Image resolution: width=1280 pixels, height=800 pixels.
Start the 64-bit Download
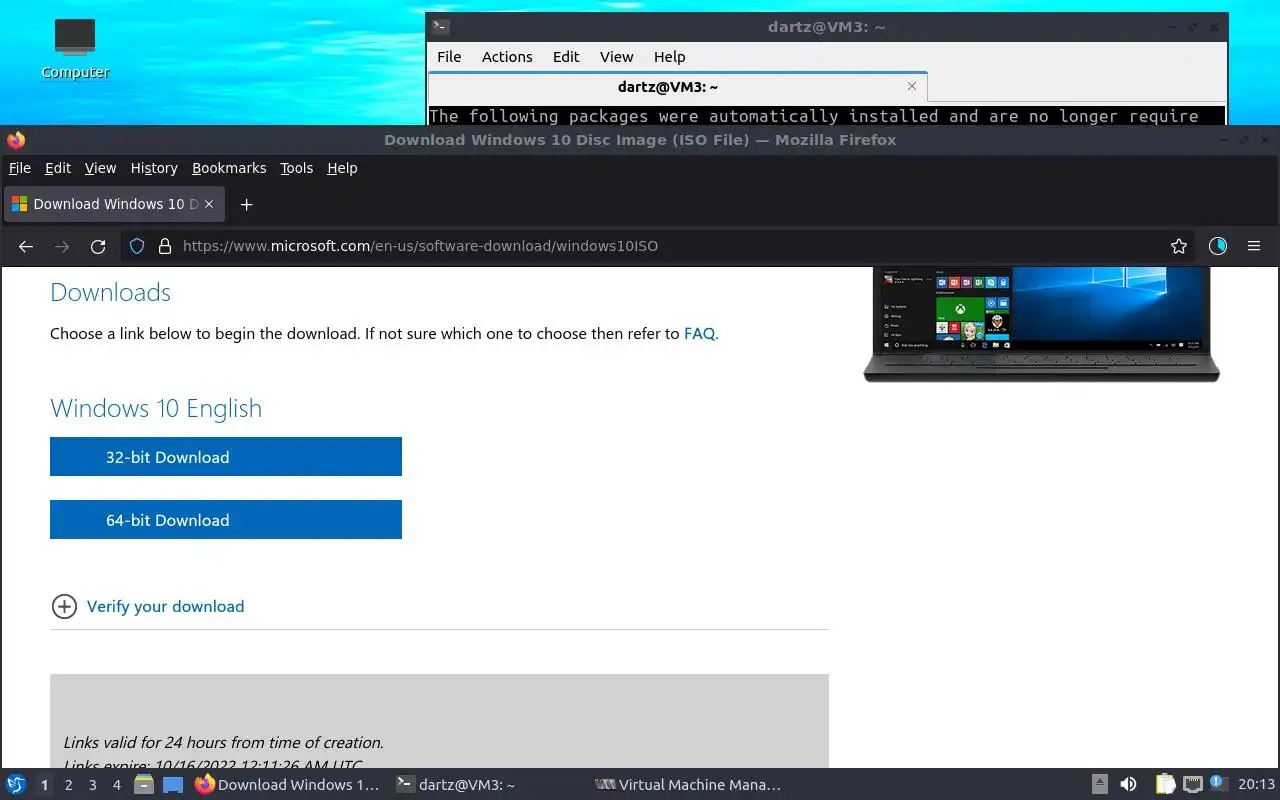point(226,520)
